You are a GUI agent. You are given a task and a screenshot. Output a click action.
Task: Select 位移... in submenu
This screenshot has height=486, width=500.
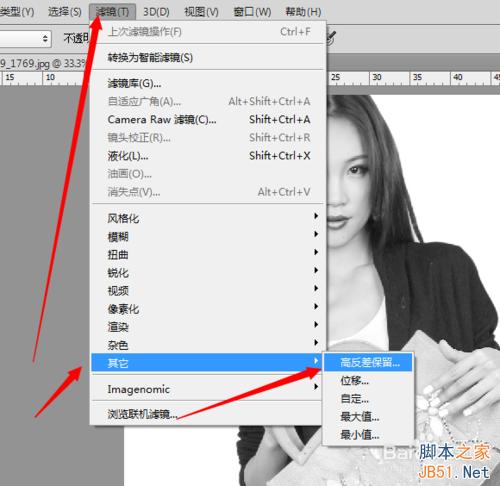click(368, 380)
